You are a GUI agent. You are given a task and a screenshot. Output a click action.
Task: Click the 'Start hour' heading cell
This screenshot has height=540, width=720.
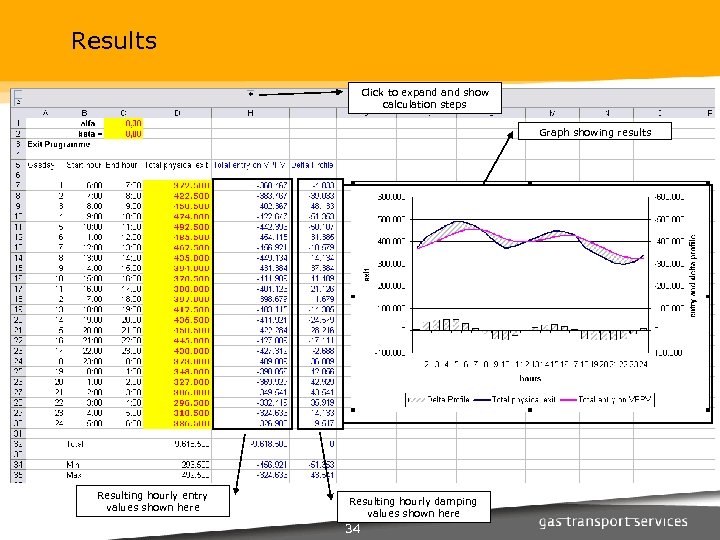click(84, 165)
